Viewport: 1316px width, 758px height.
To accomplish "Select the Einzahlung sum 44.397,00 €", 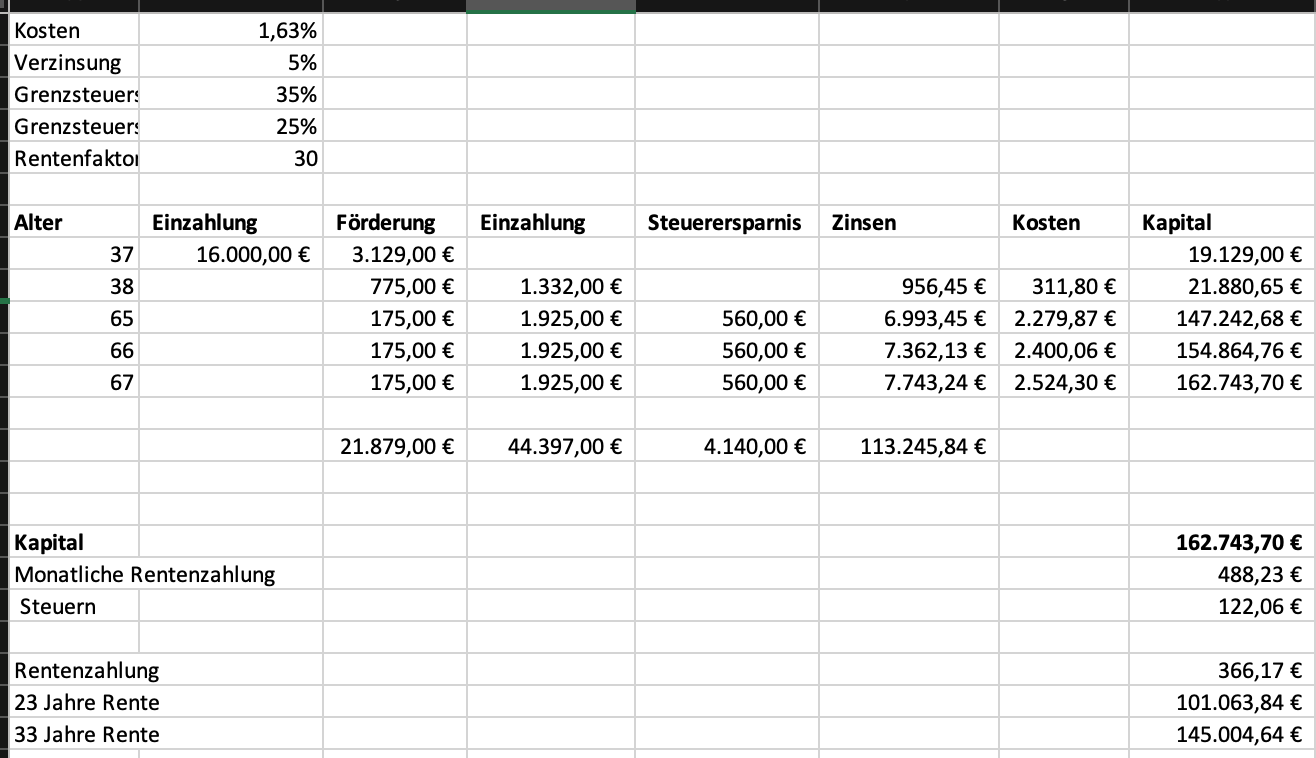I will click(x=551, y=447).
